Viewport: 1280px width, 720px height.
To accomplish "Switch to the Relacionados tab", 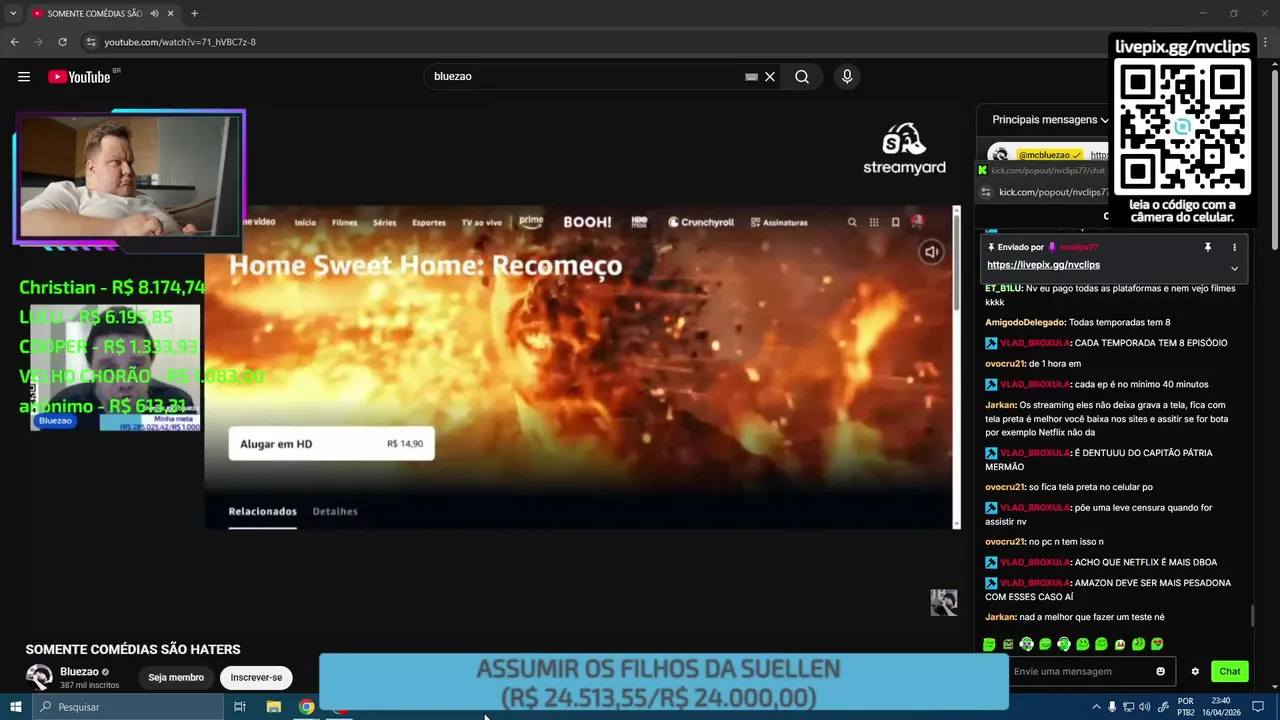I will [262, 511].
